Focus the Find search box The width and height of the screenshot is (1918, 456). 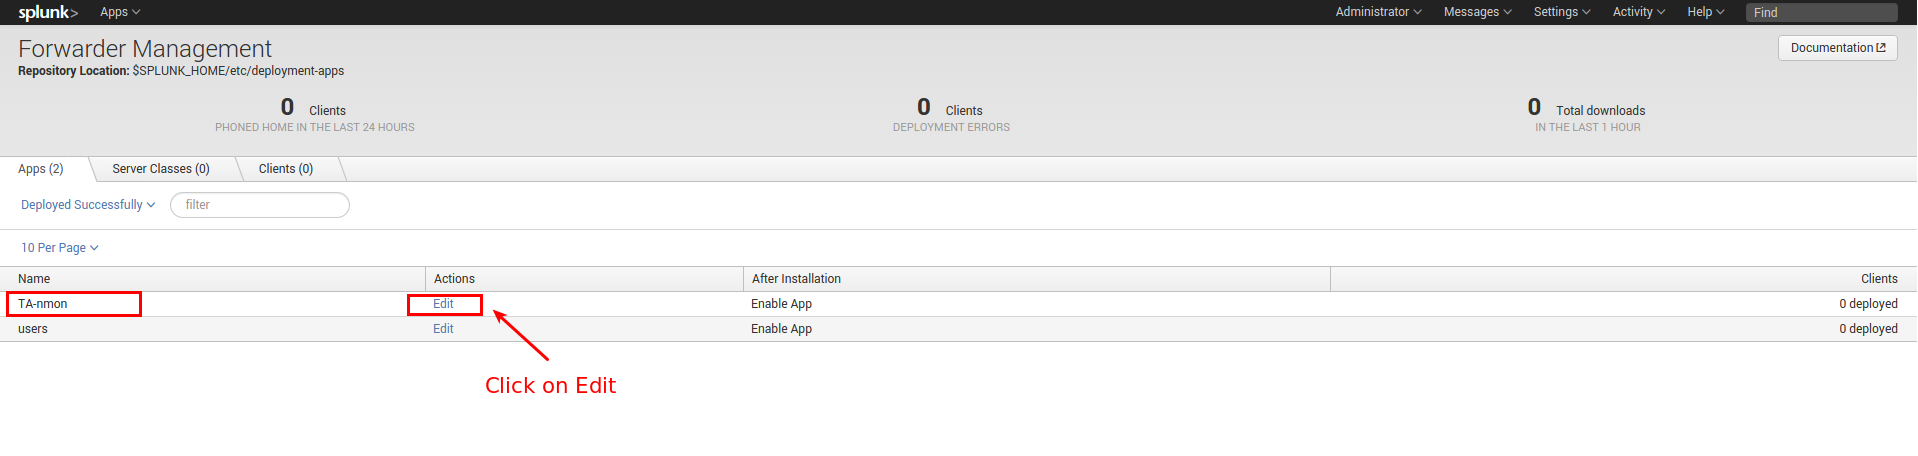point(1821,12)
